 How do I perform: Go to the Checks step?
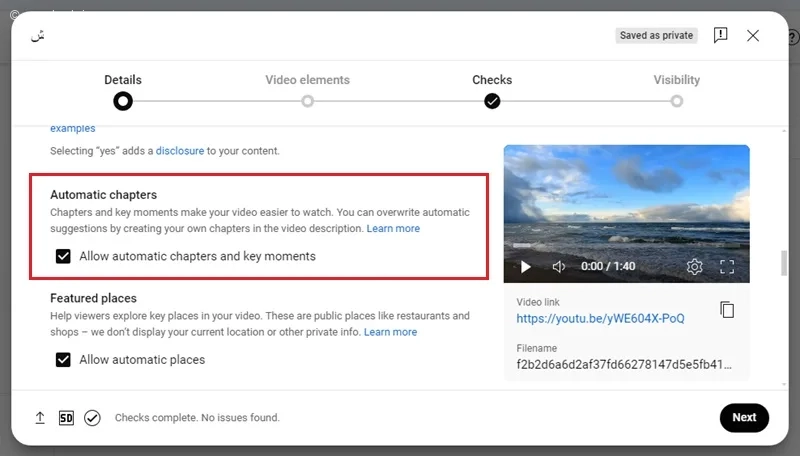point(492,80)
